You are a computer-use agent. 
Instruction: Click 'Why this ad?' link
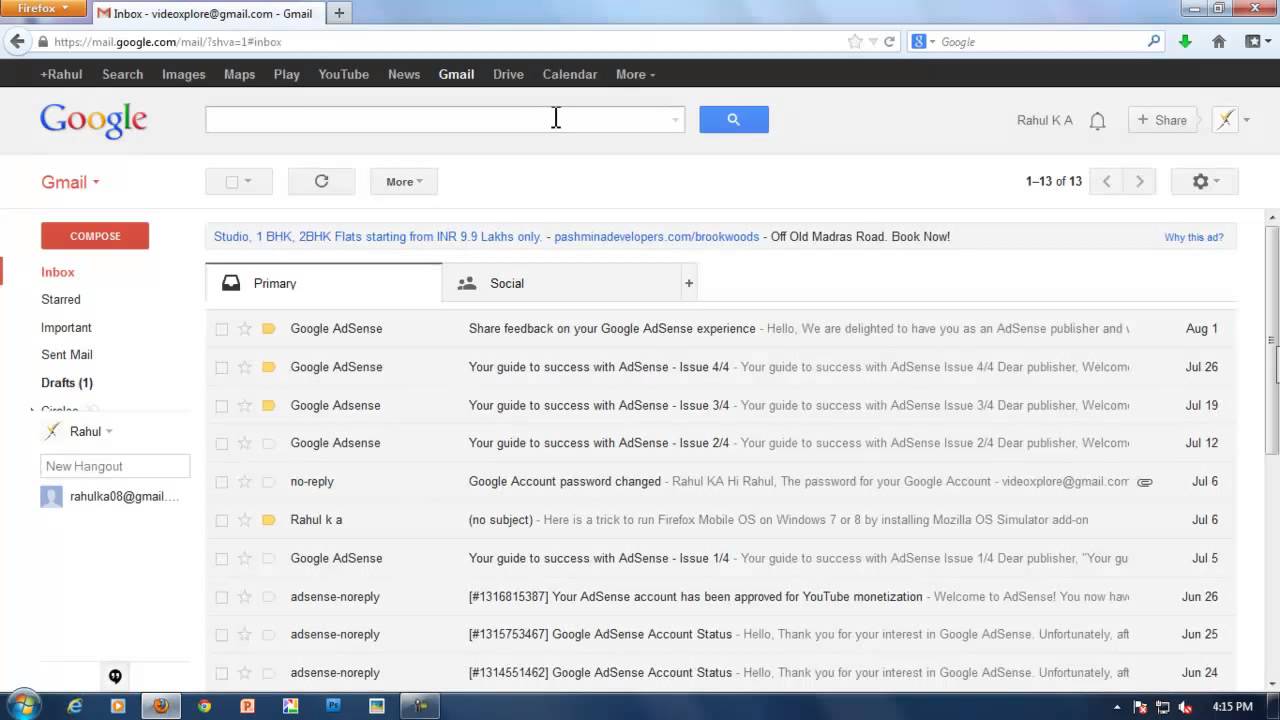tap(1193, 237)
